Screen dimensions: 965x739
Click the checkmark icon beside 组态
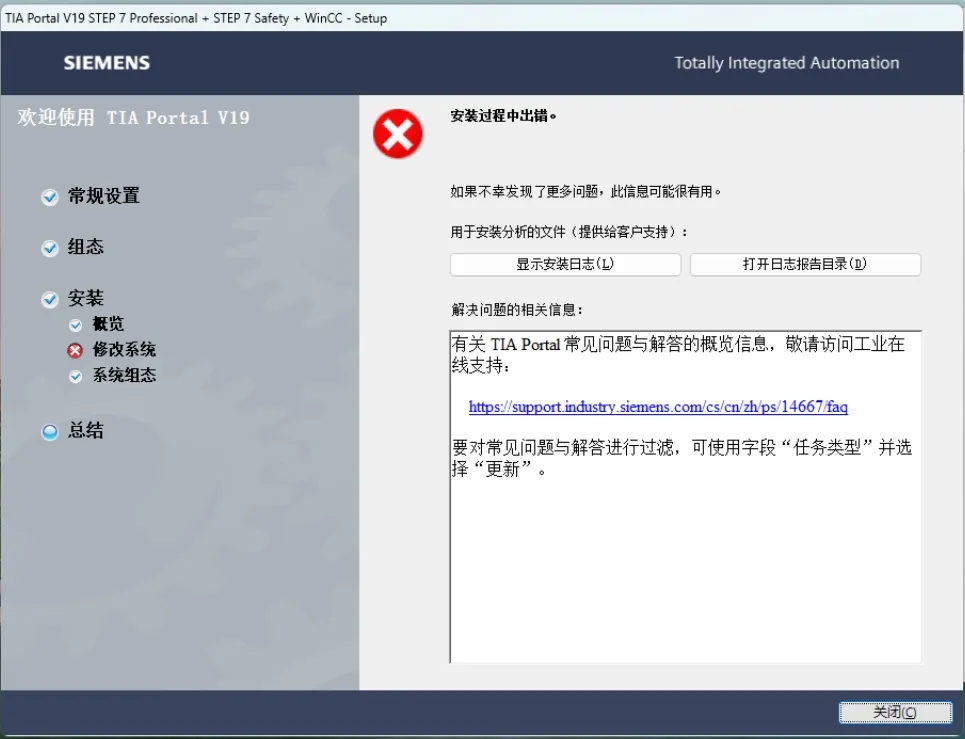tap(50, 249)
